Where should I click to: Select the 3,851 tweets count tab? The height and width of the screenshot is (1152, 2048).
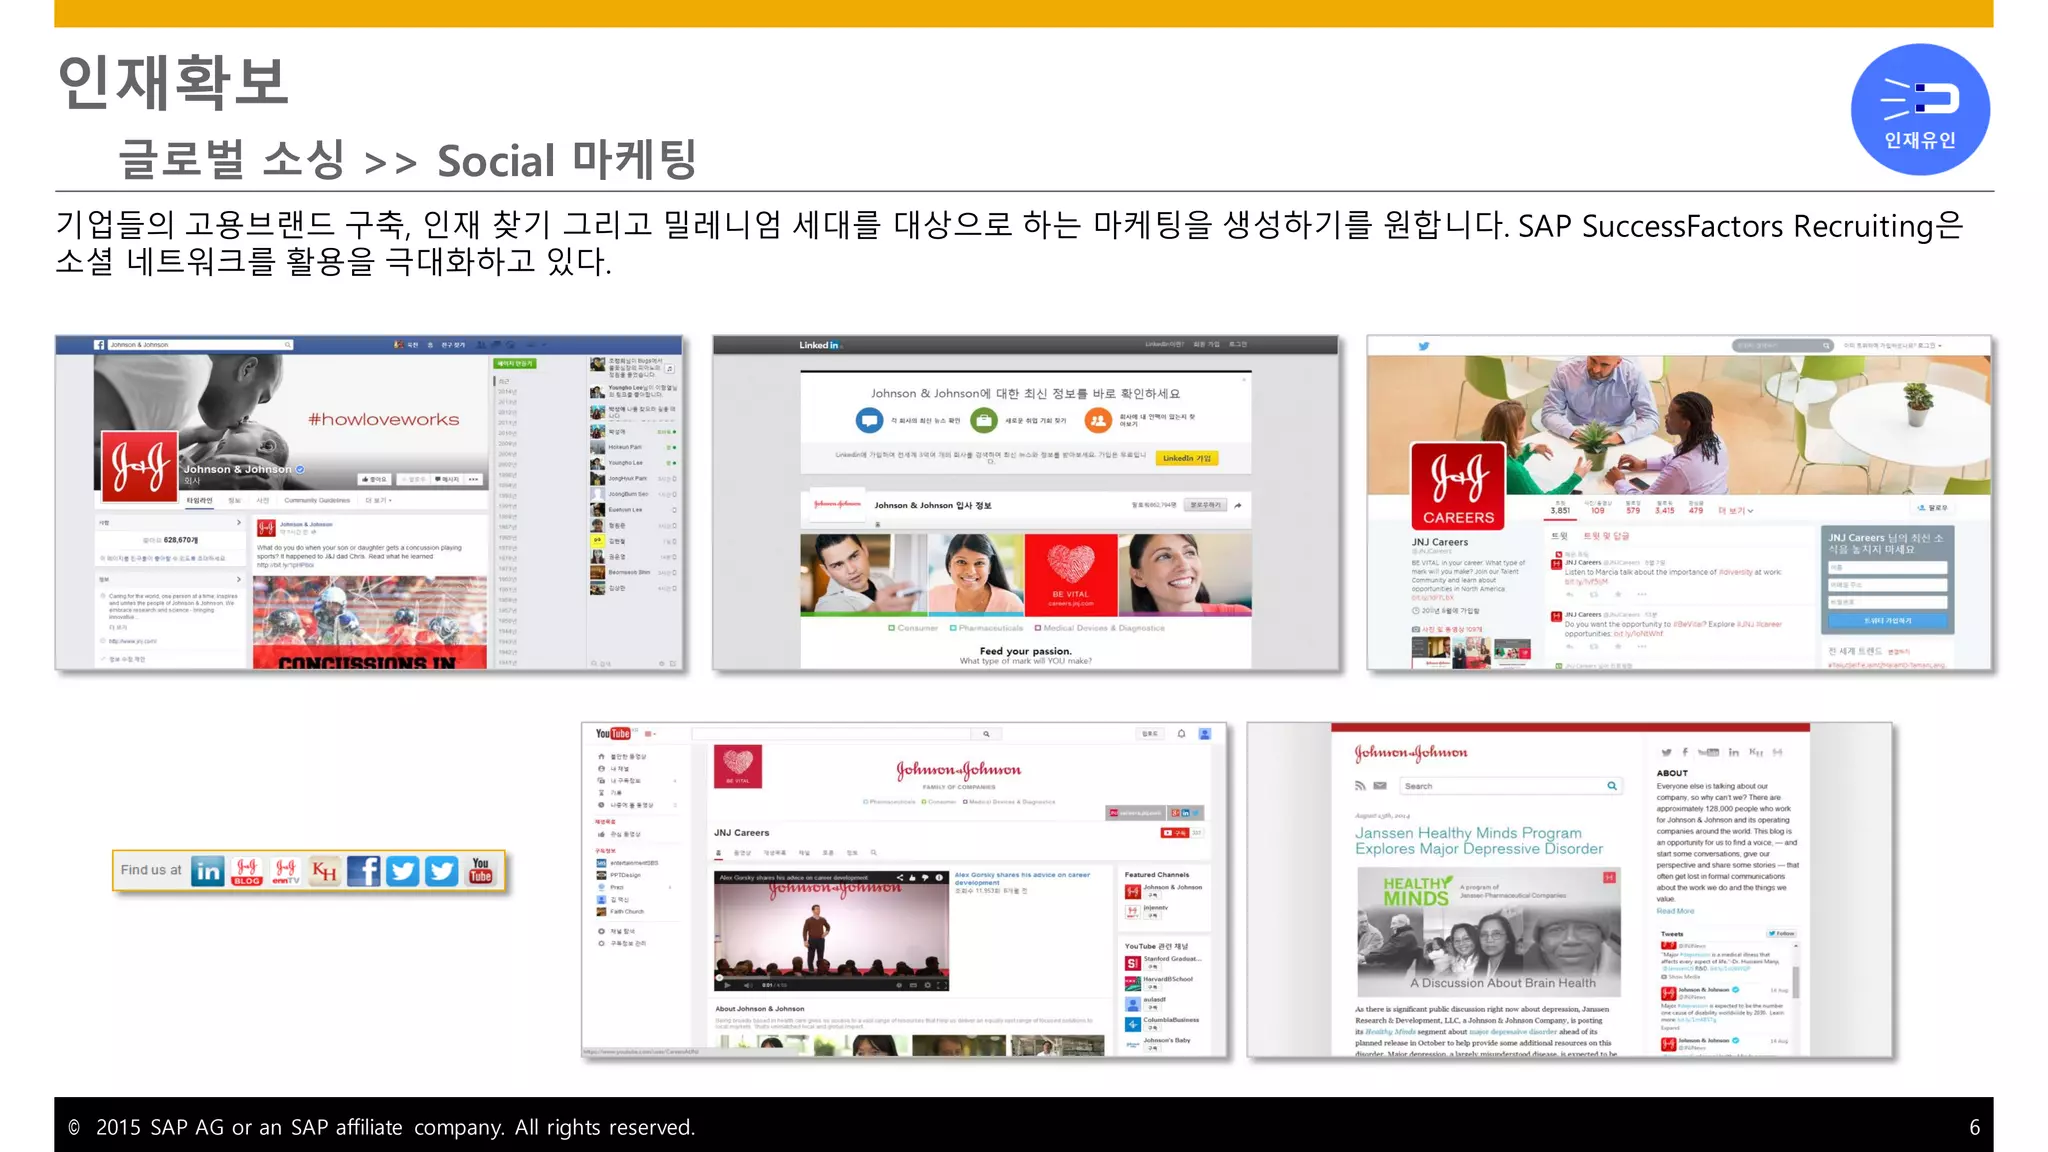(x=1560, y=507)
